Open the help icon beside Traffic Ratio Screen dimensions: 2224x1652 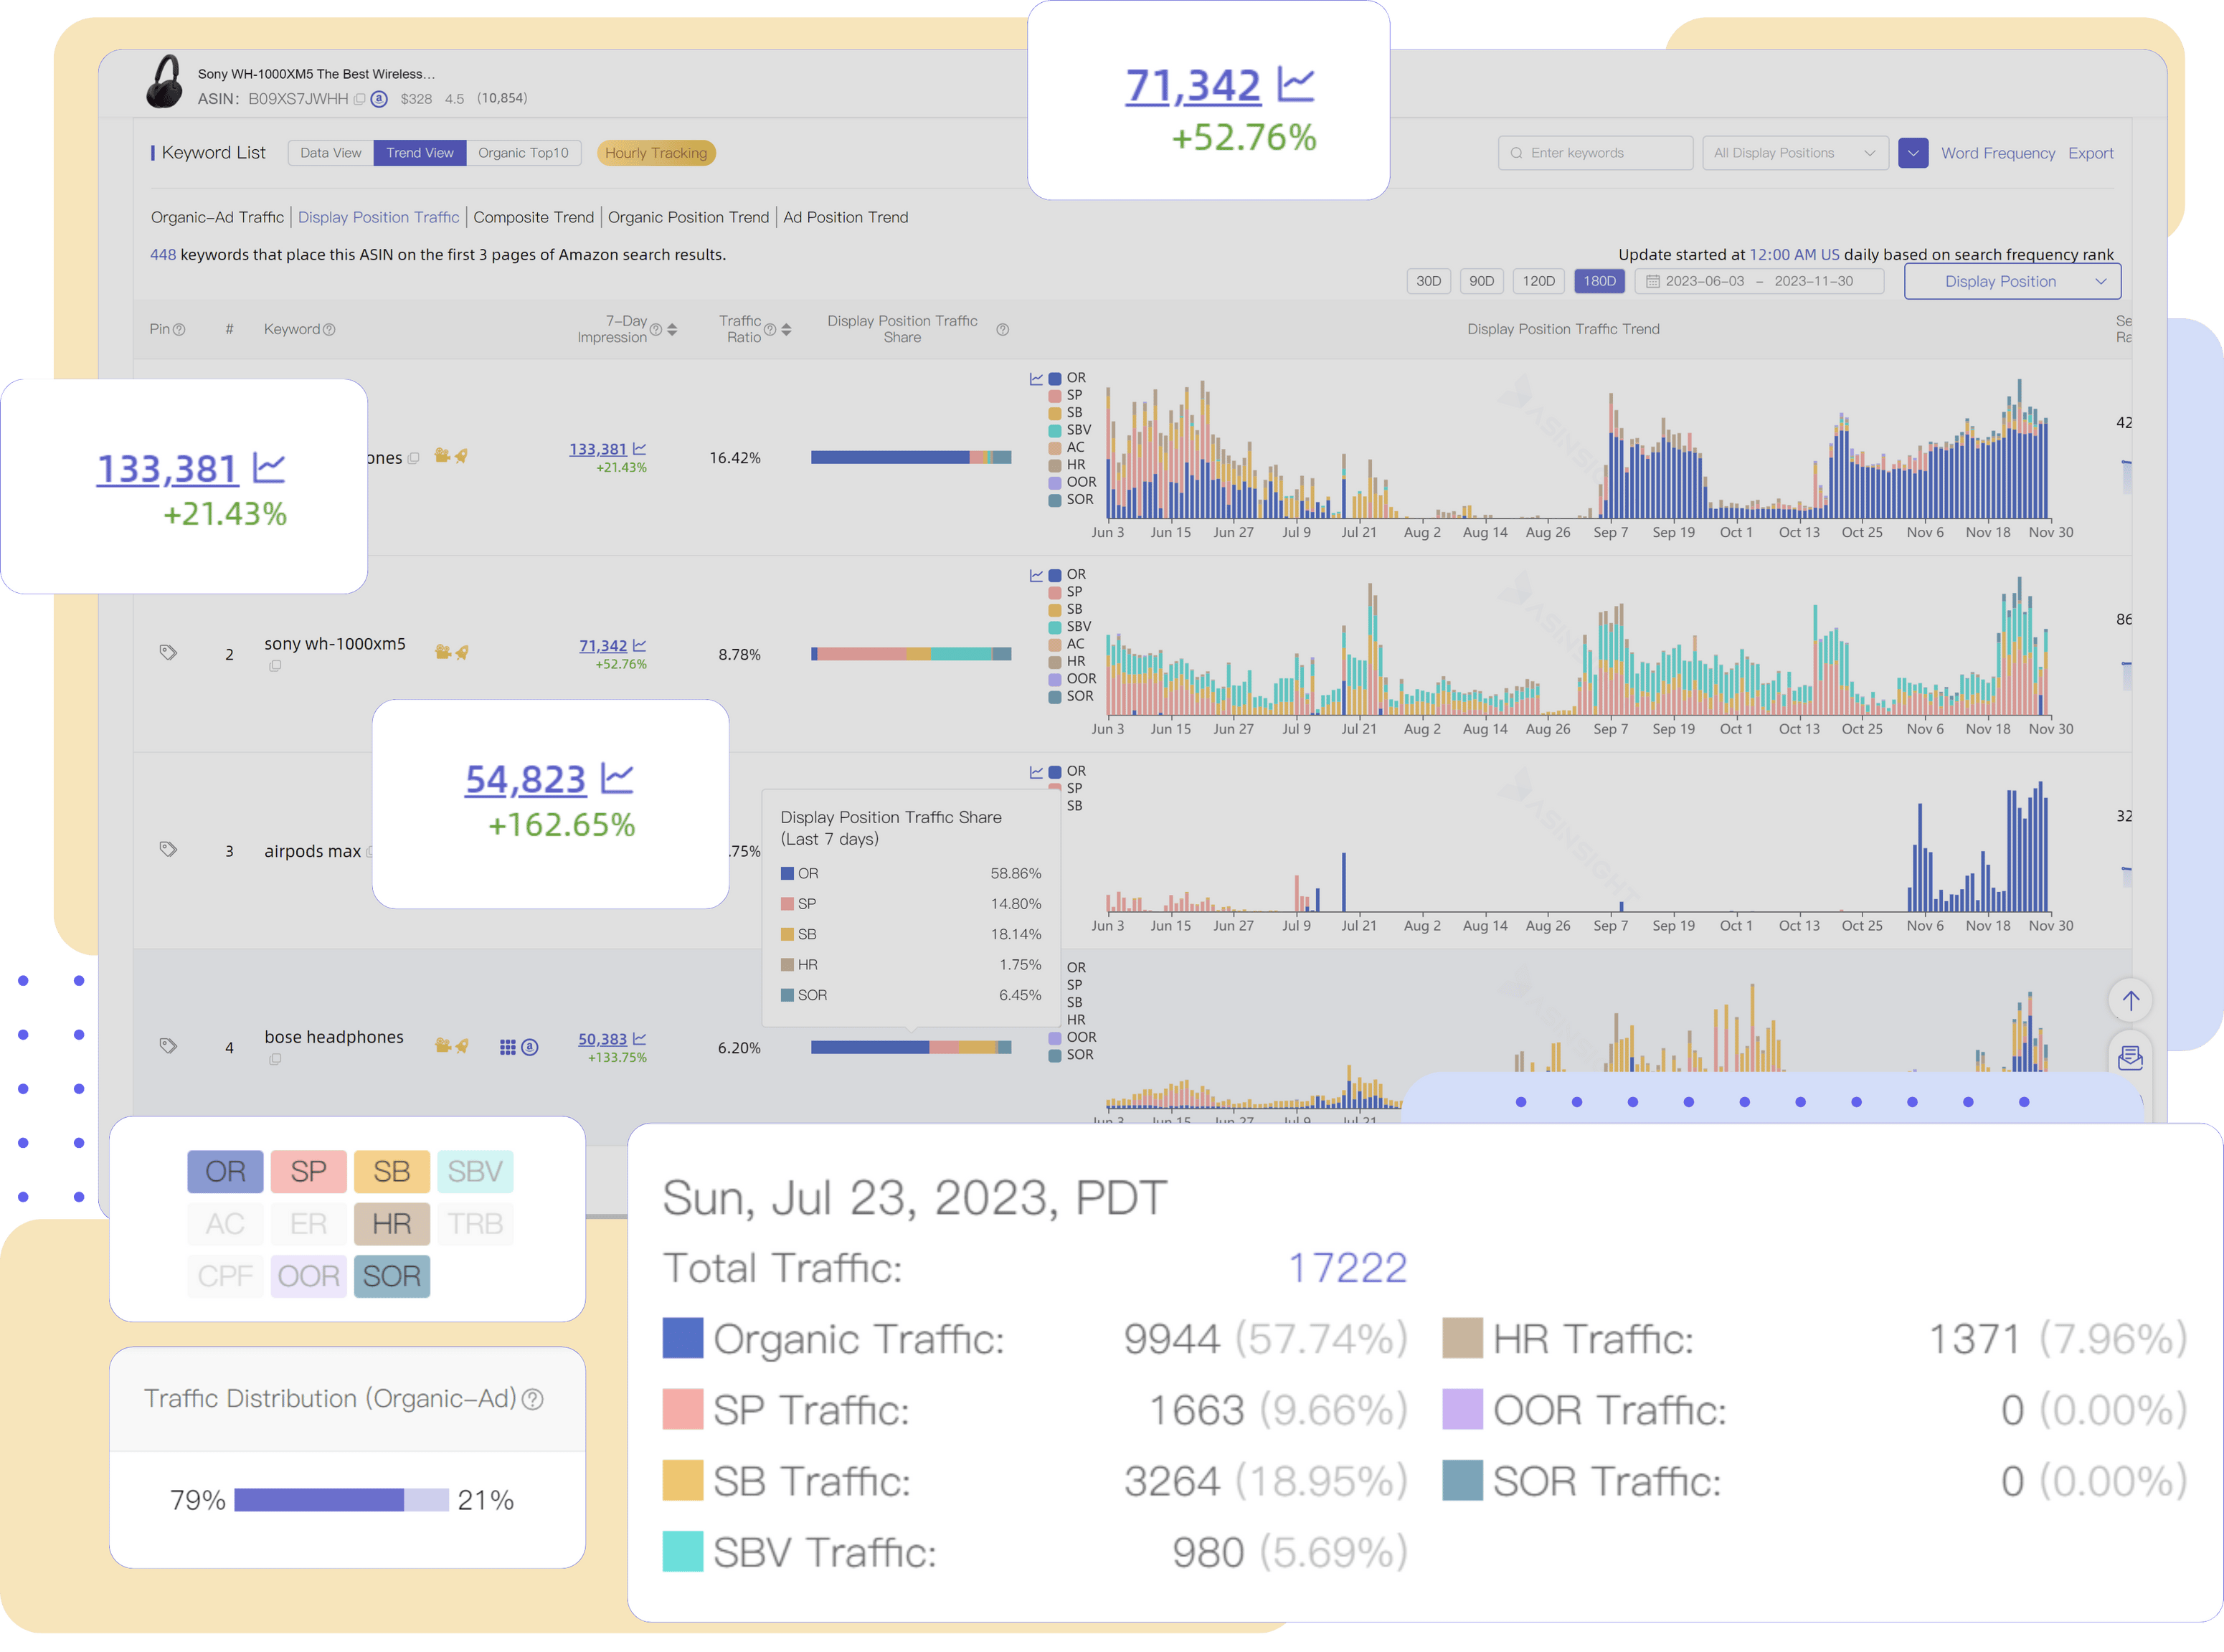770,330
